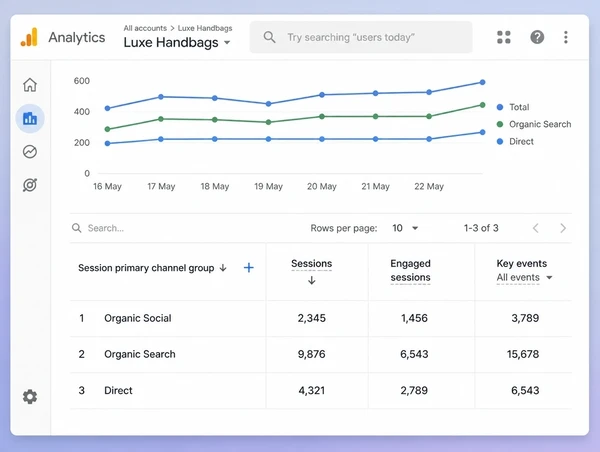Viewport: 600px width, 452px height.
Task: Click the Analytics logo icon
Action: 29,37
